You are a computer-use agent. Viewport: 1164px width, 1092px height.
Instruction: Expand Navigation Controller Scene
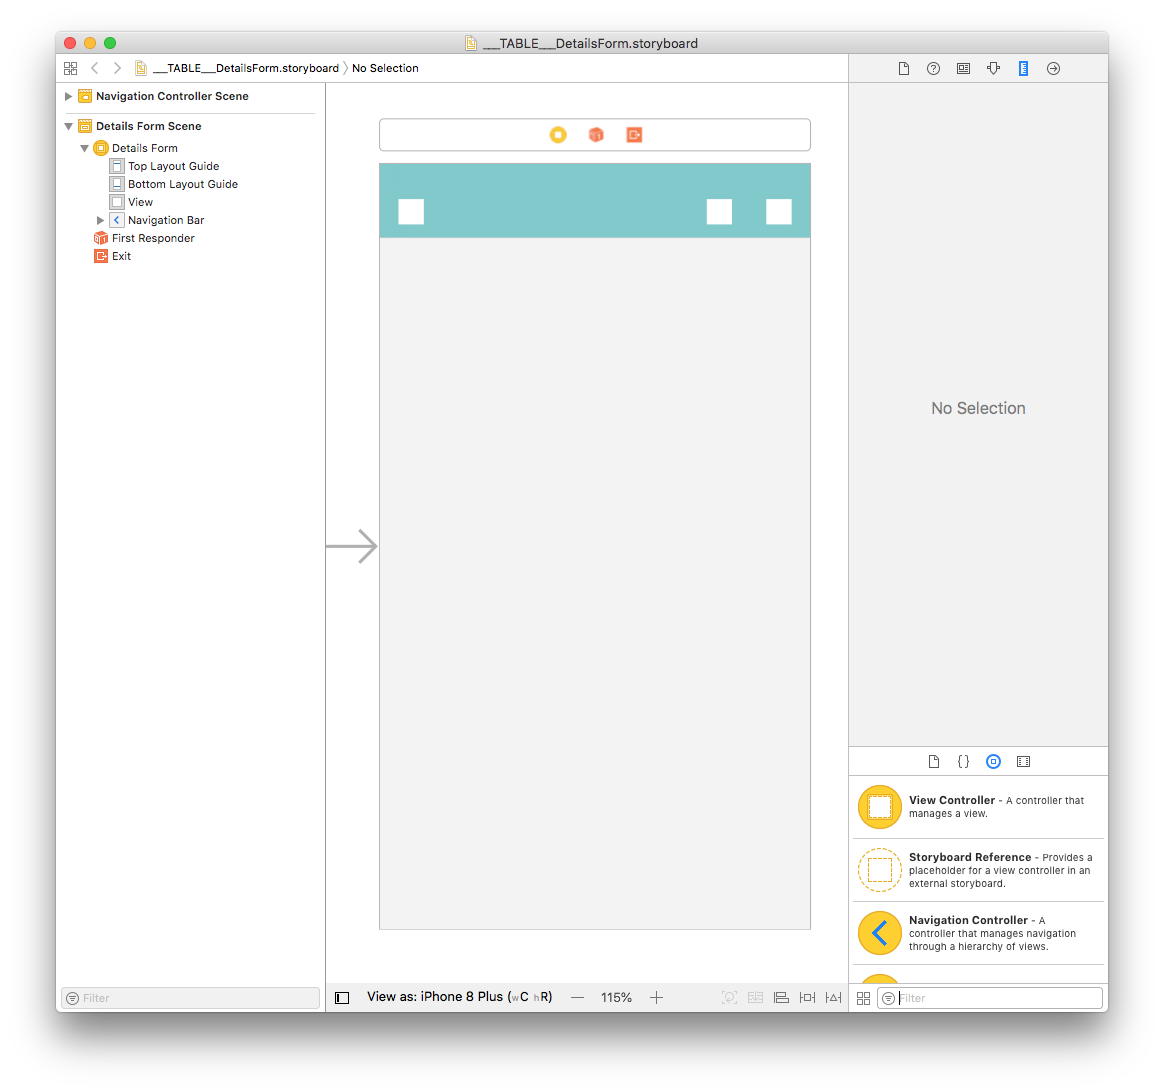coord(68,97)
